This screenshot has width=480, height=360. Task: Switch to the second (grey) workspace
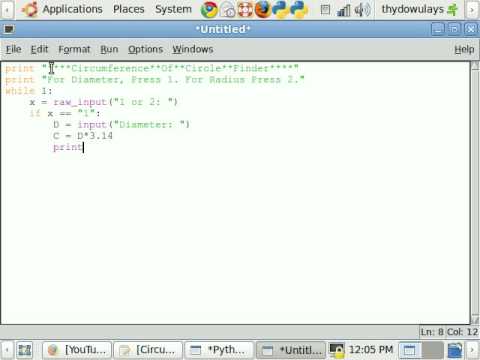click(x=432, y=350)
